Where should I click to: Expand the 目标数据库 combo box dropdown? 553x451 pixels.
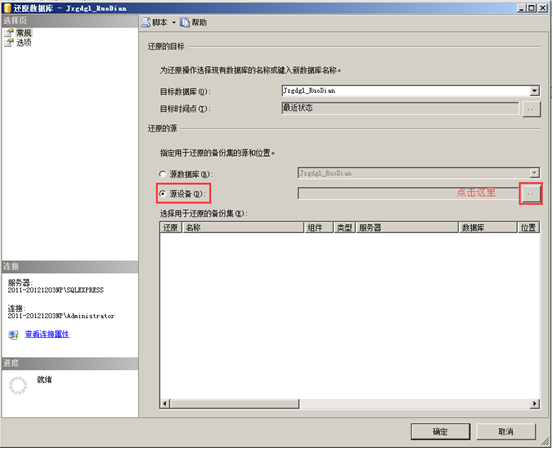click(534, 91)
